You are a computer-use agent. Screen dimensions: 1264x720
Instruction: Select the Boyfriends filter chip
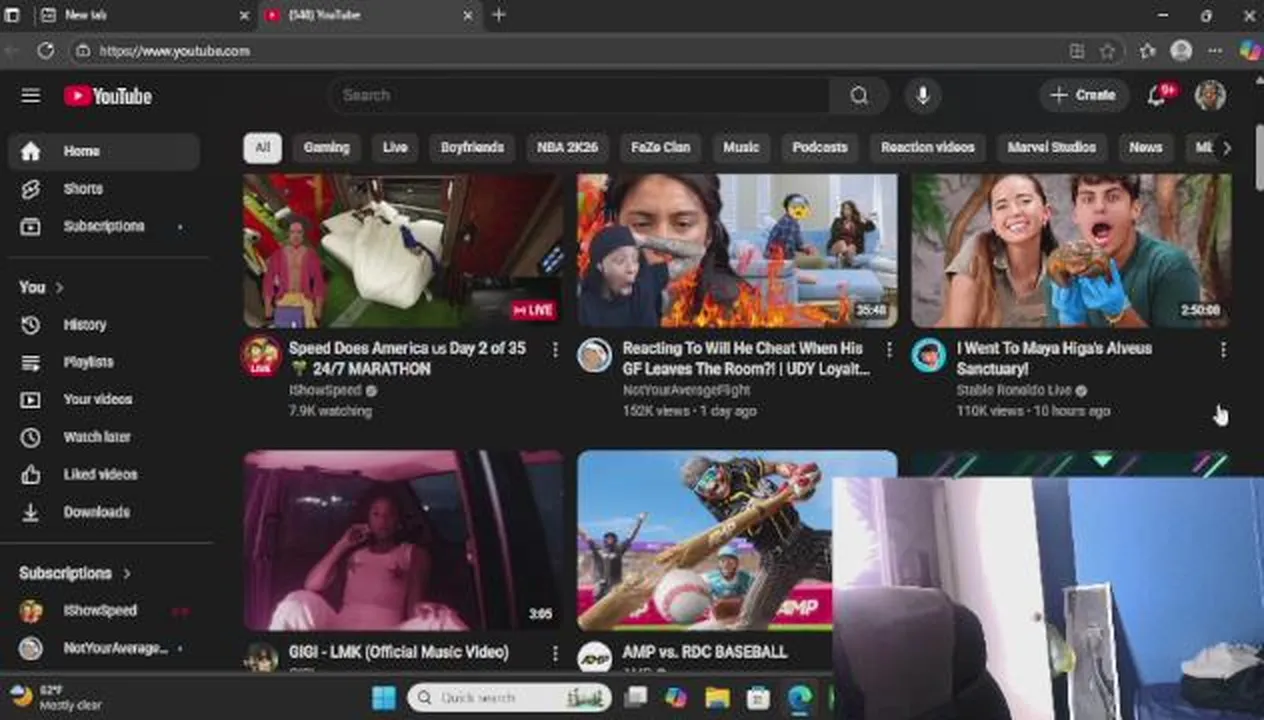click(472, 148)
